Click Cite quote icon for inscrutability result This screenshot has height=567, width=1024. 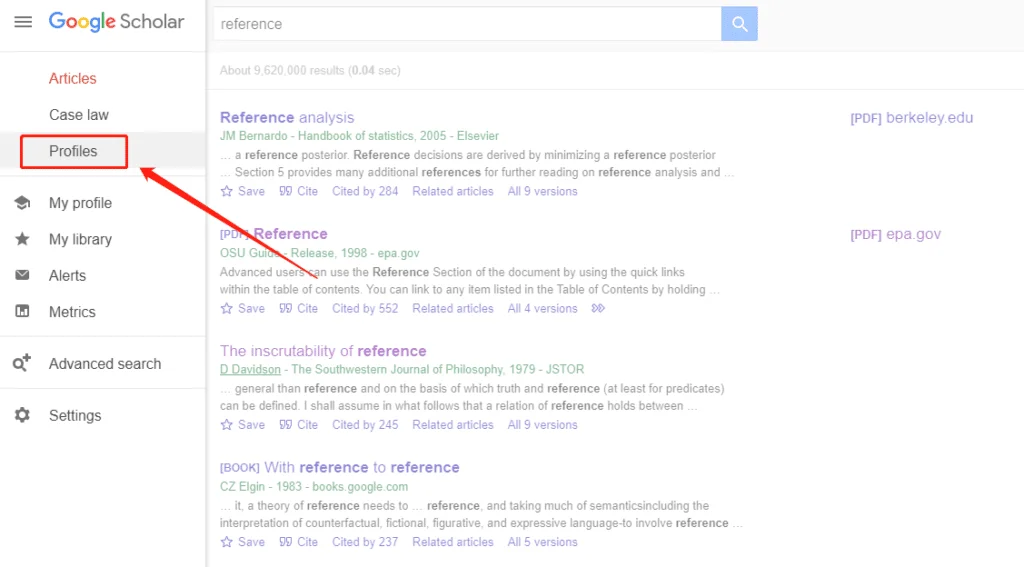[285, 425]
